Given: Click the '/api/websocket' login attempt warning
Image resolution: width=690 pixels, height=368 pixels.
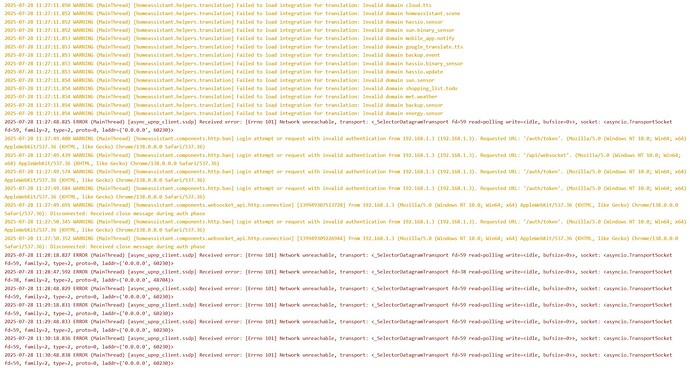Looking at the screenshot, I should click(x=342, y=159).
